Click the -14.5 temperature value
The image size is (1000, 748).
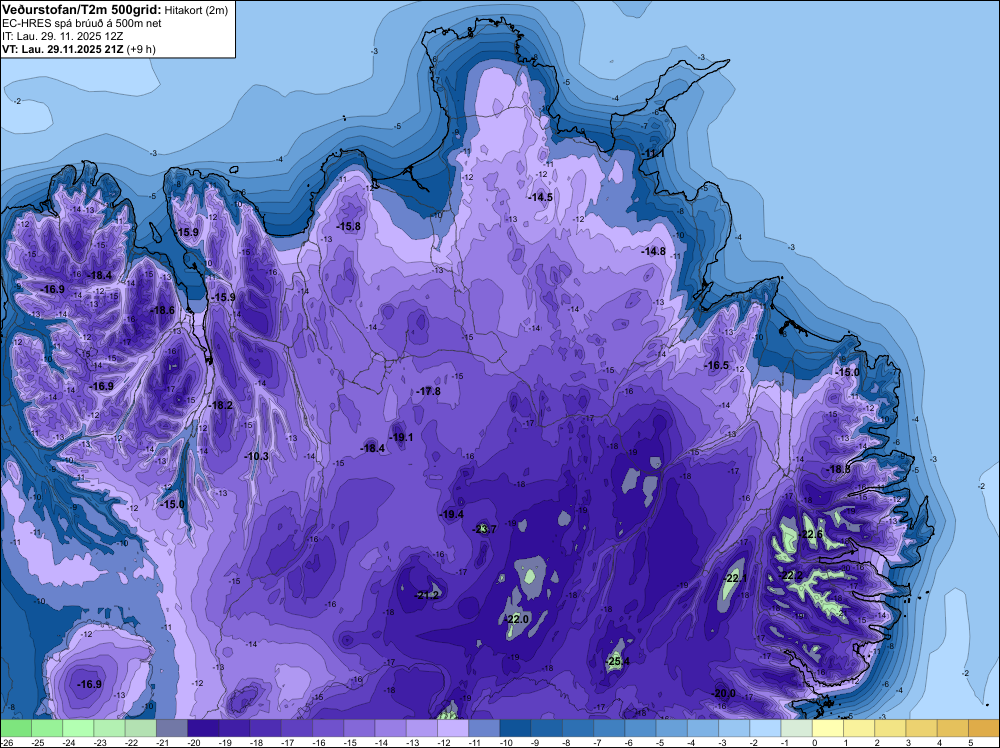pos(540,198)
